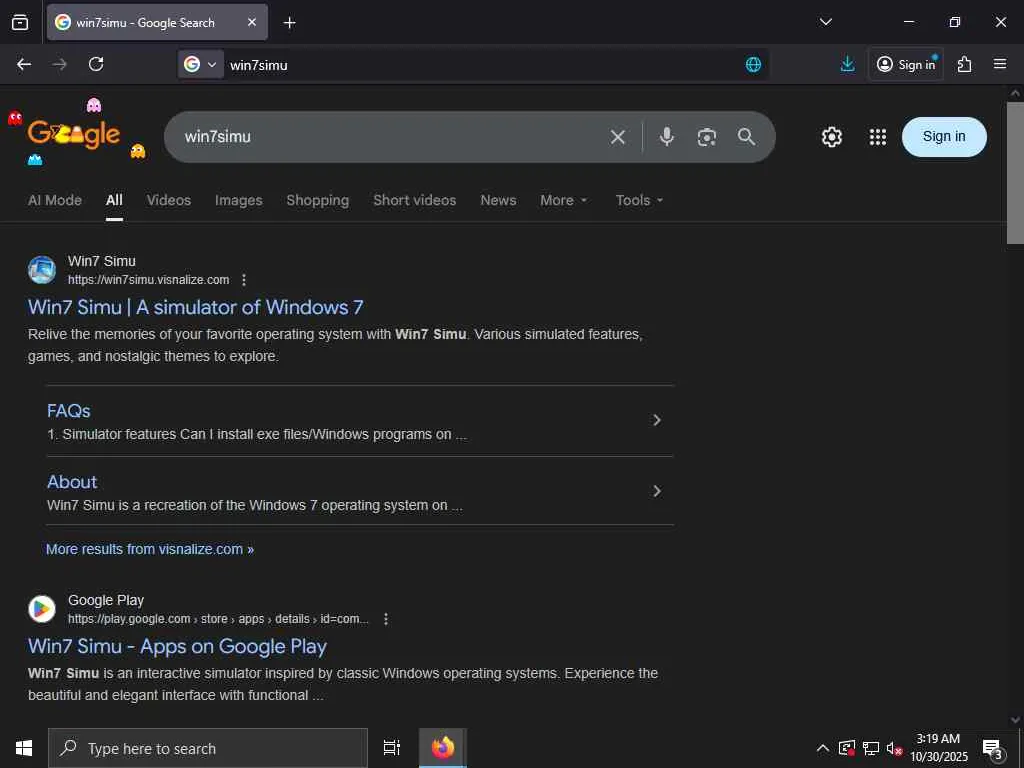This screenshot has width=1024, height=768.
Task: Open a new browser tab
Action: pyautogui.click(x=289, y=23)
